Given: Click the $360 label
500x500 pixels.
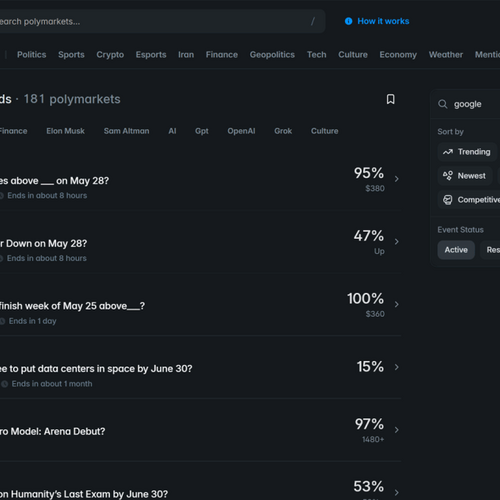Looking at the screenshot, I should coord(375,314).
